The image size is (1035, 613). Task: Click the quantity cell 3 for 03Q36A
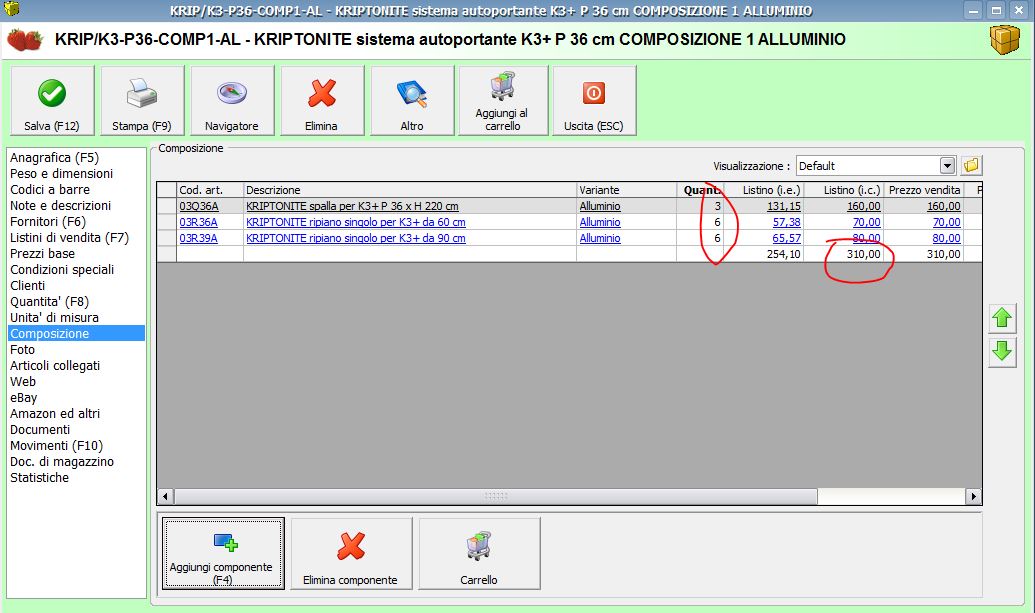(x=700, y=206)
